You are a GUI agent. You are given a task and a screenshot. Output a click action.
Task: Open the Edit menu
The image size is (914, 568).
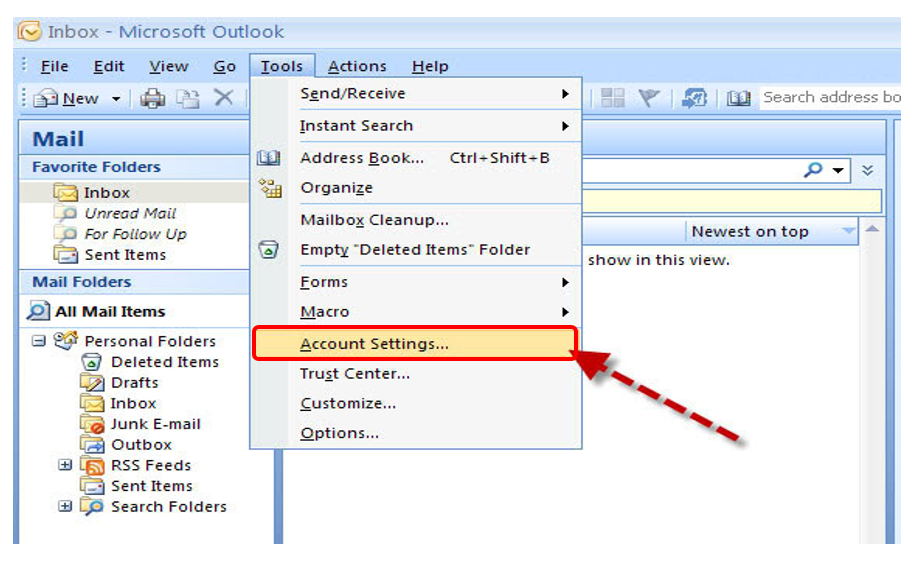[x=109, y=66]
